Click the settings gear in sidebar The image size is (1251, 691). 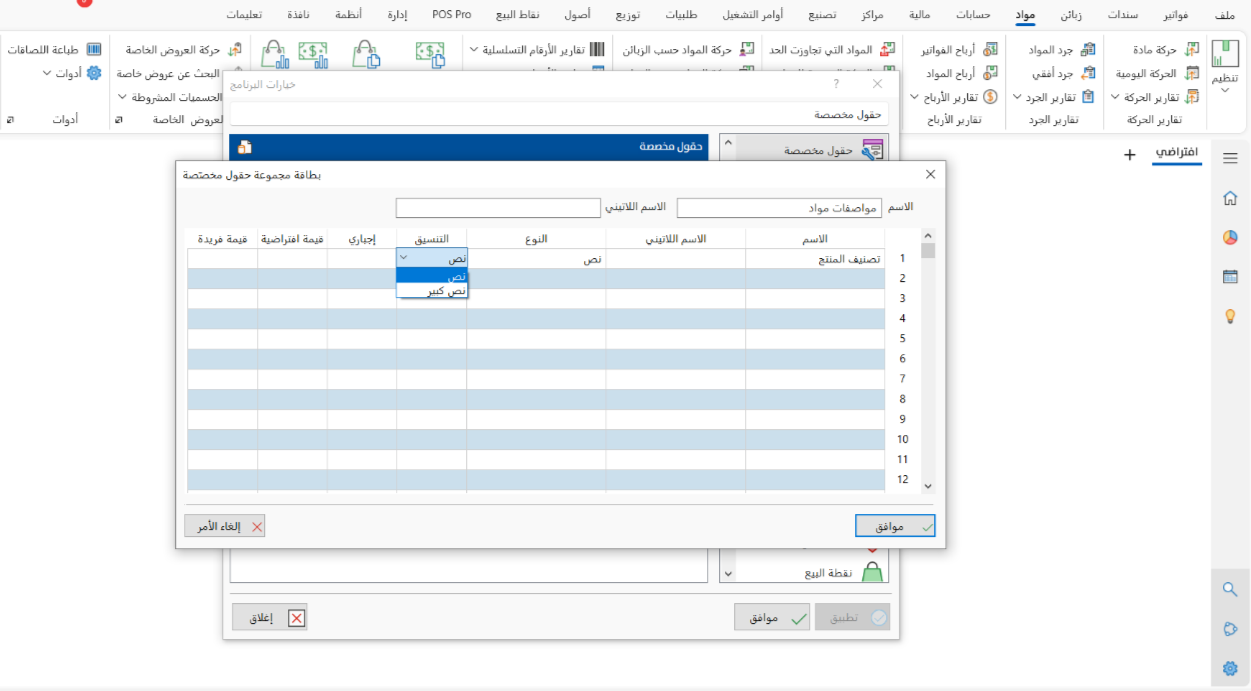(1230, 668)
